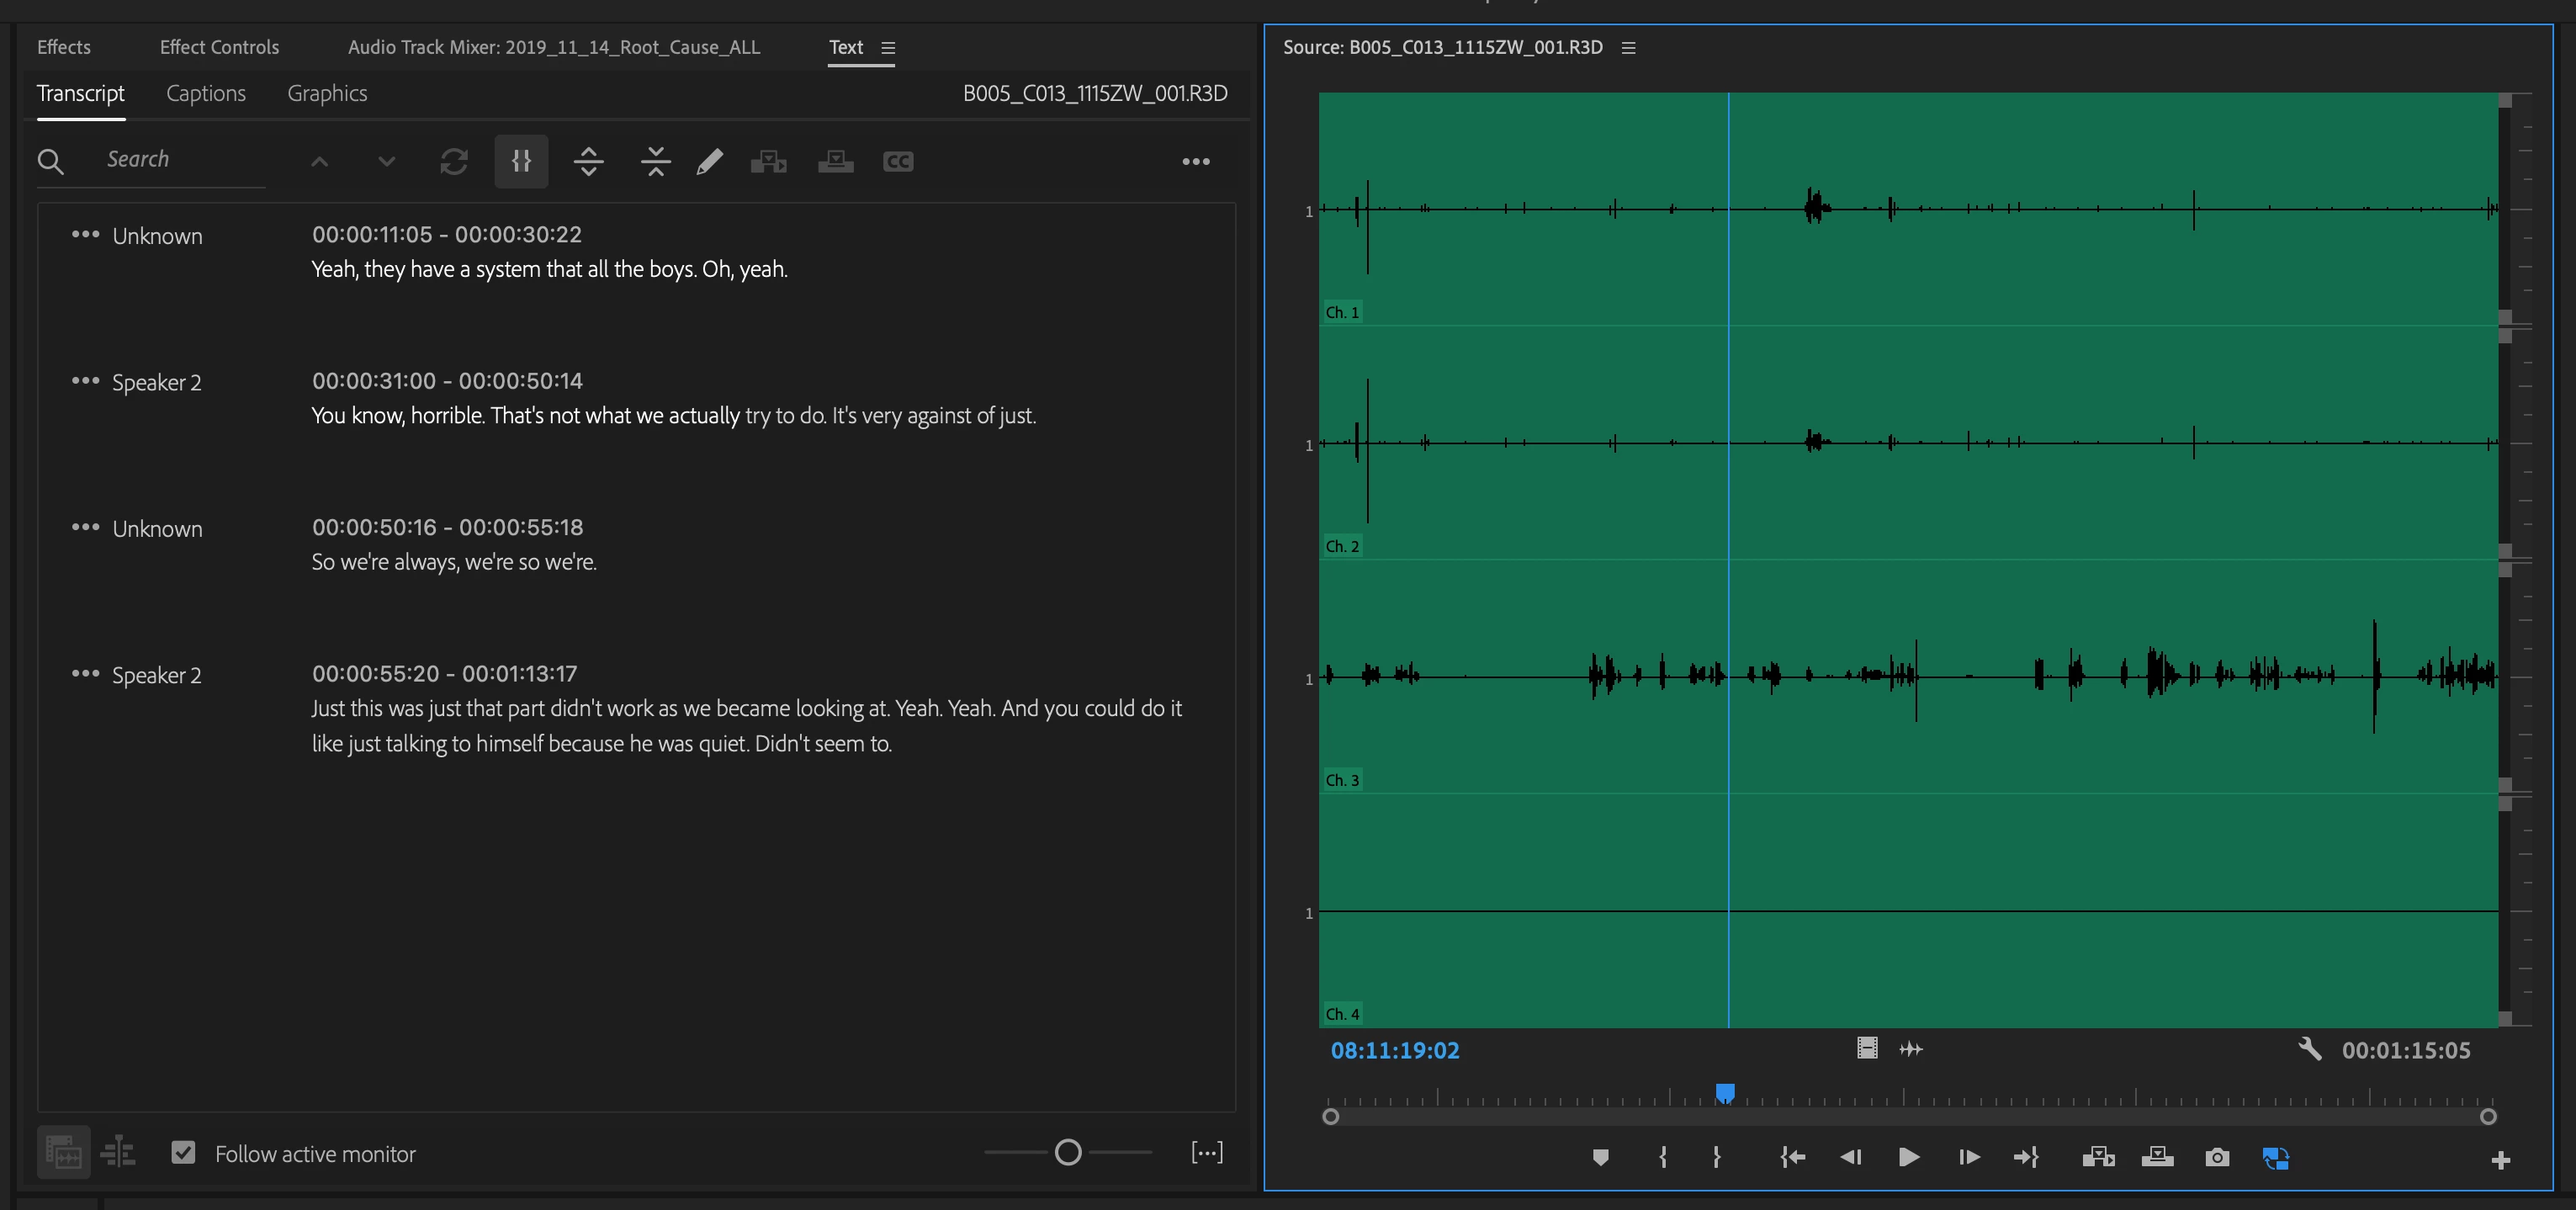2576x1210 pixels.
Task: Uncheck Follow active monitor checkbox
Action: tap(183, 1153)
